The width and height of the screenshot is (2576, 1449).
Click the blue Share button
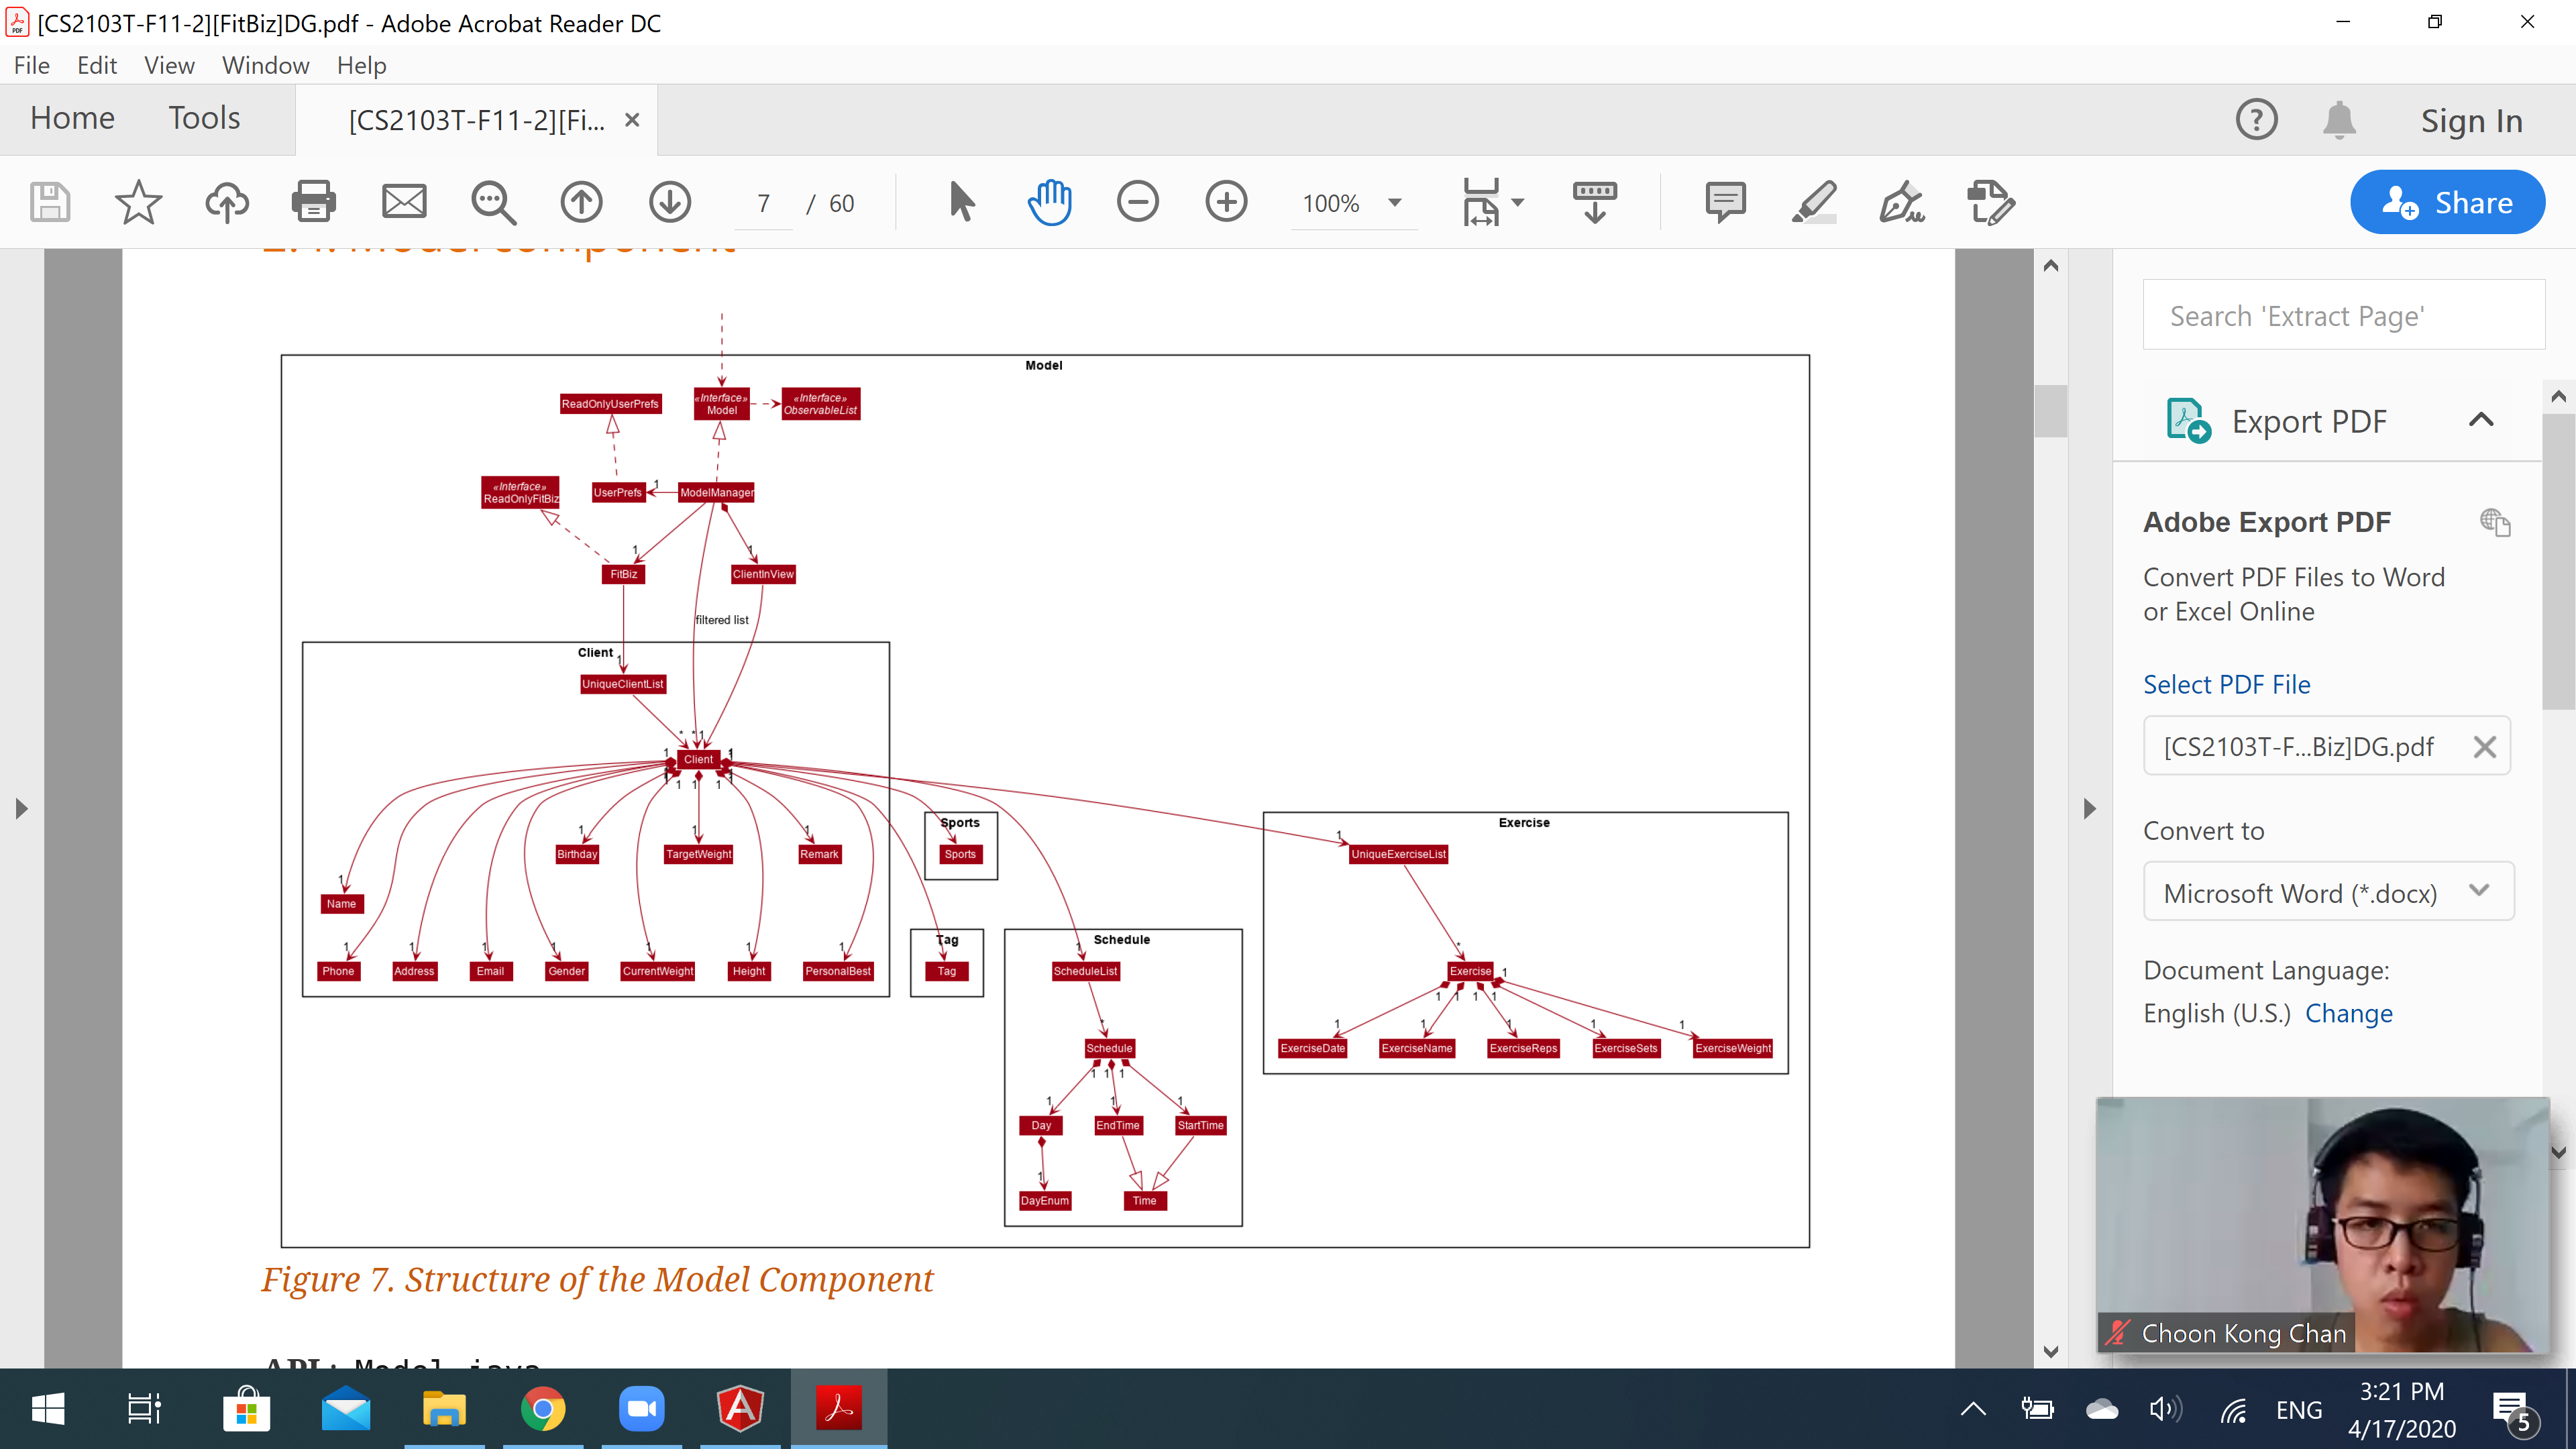(2446, 202)
